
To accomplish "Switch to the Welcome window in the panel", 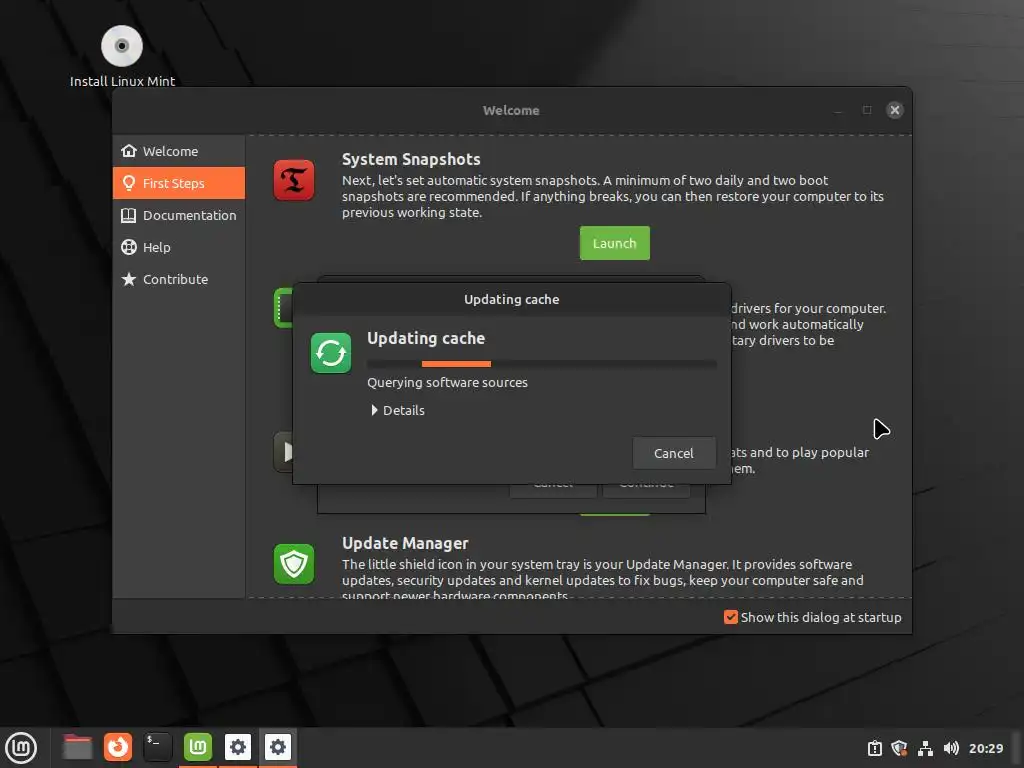I will pos(198,747).
